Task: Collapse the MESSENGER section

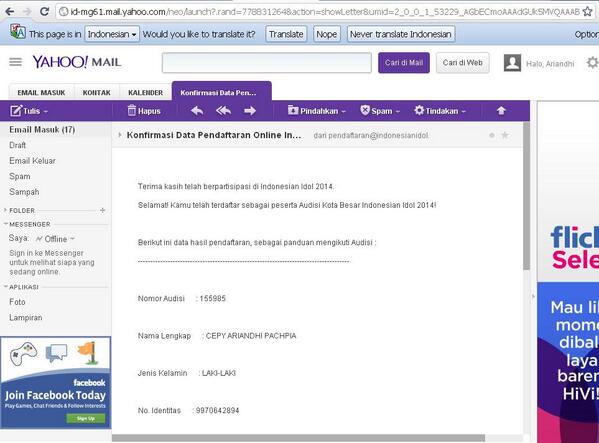Action: tap(6, 224)
